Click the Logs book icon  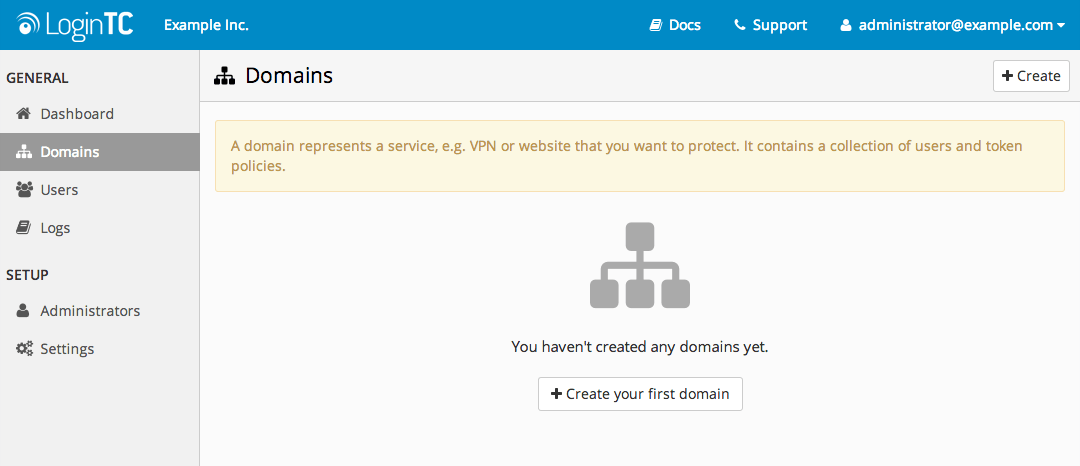pos(23,228)
